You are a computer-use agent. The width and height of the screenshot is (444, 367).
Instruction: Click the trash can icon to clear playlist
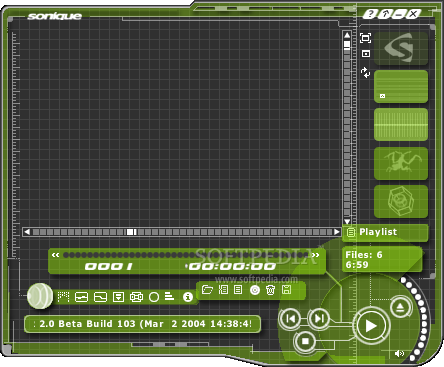point(270,290)
